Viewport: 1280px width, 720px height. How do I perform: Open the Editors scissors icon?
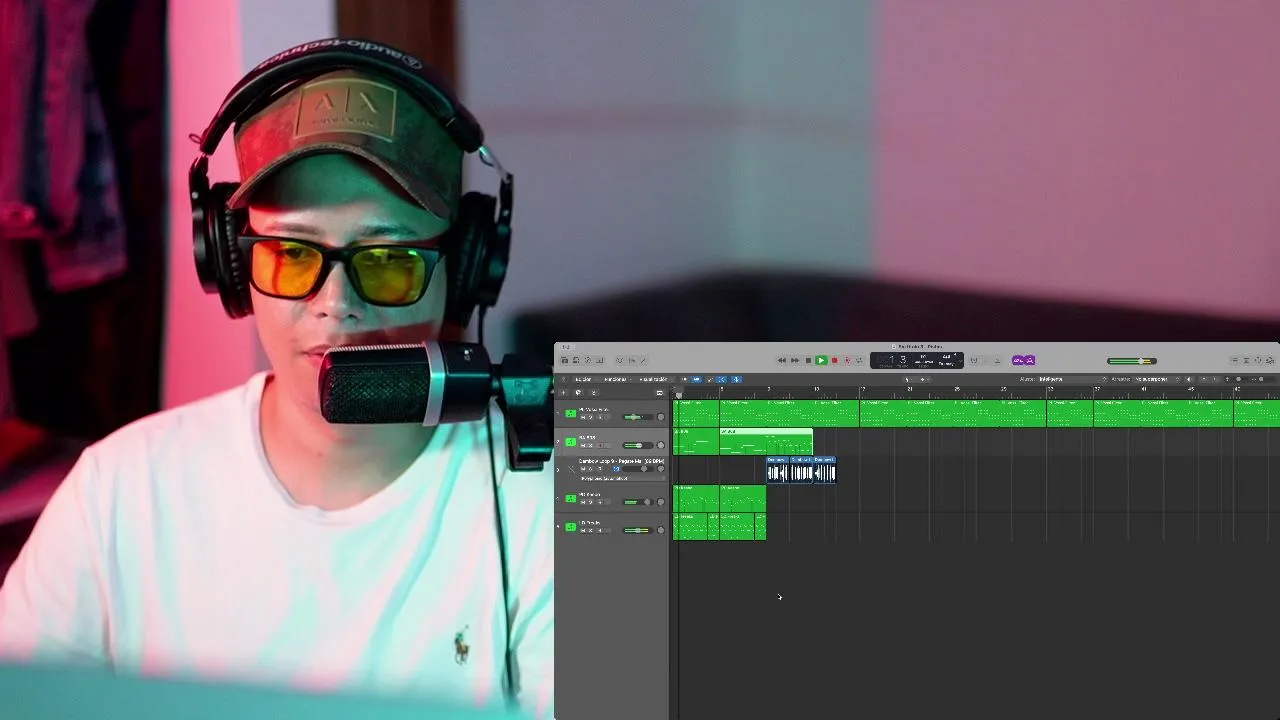[x=643, y=360]
